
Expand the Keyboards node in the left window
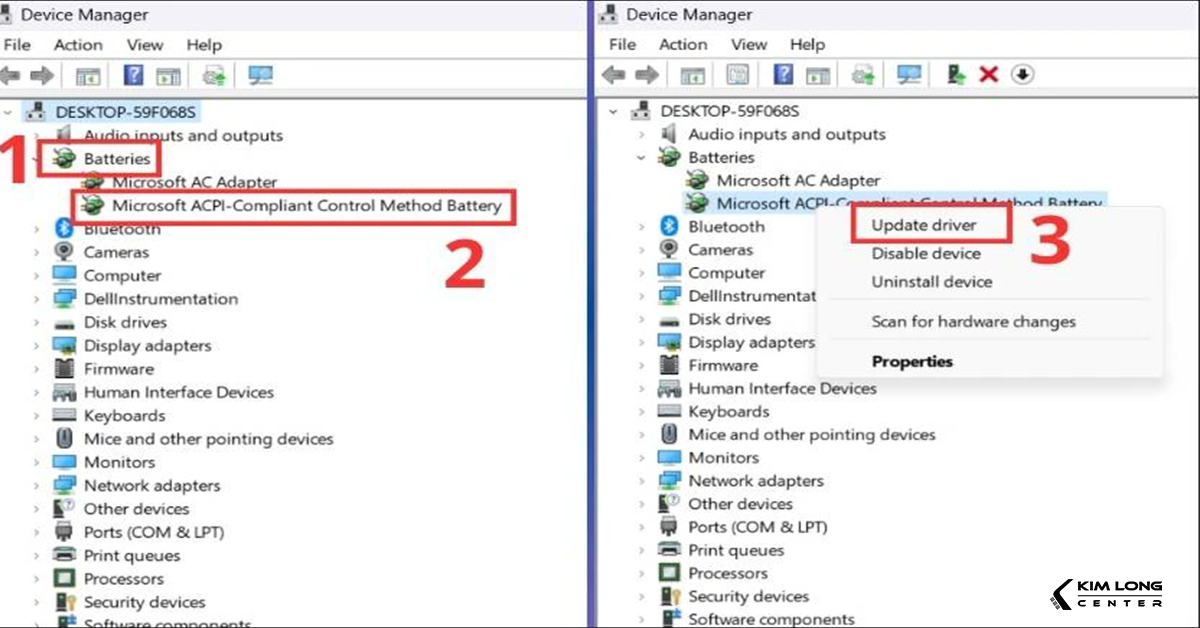tap(38, 416)
